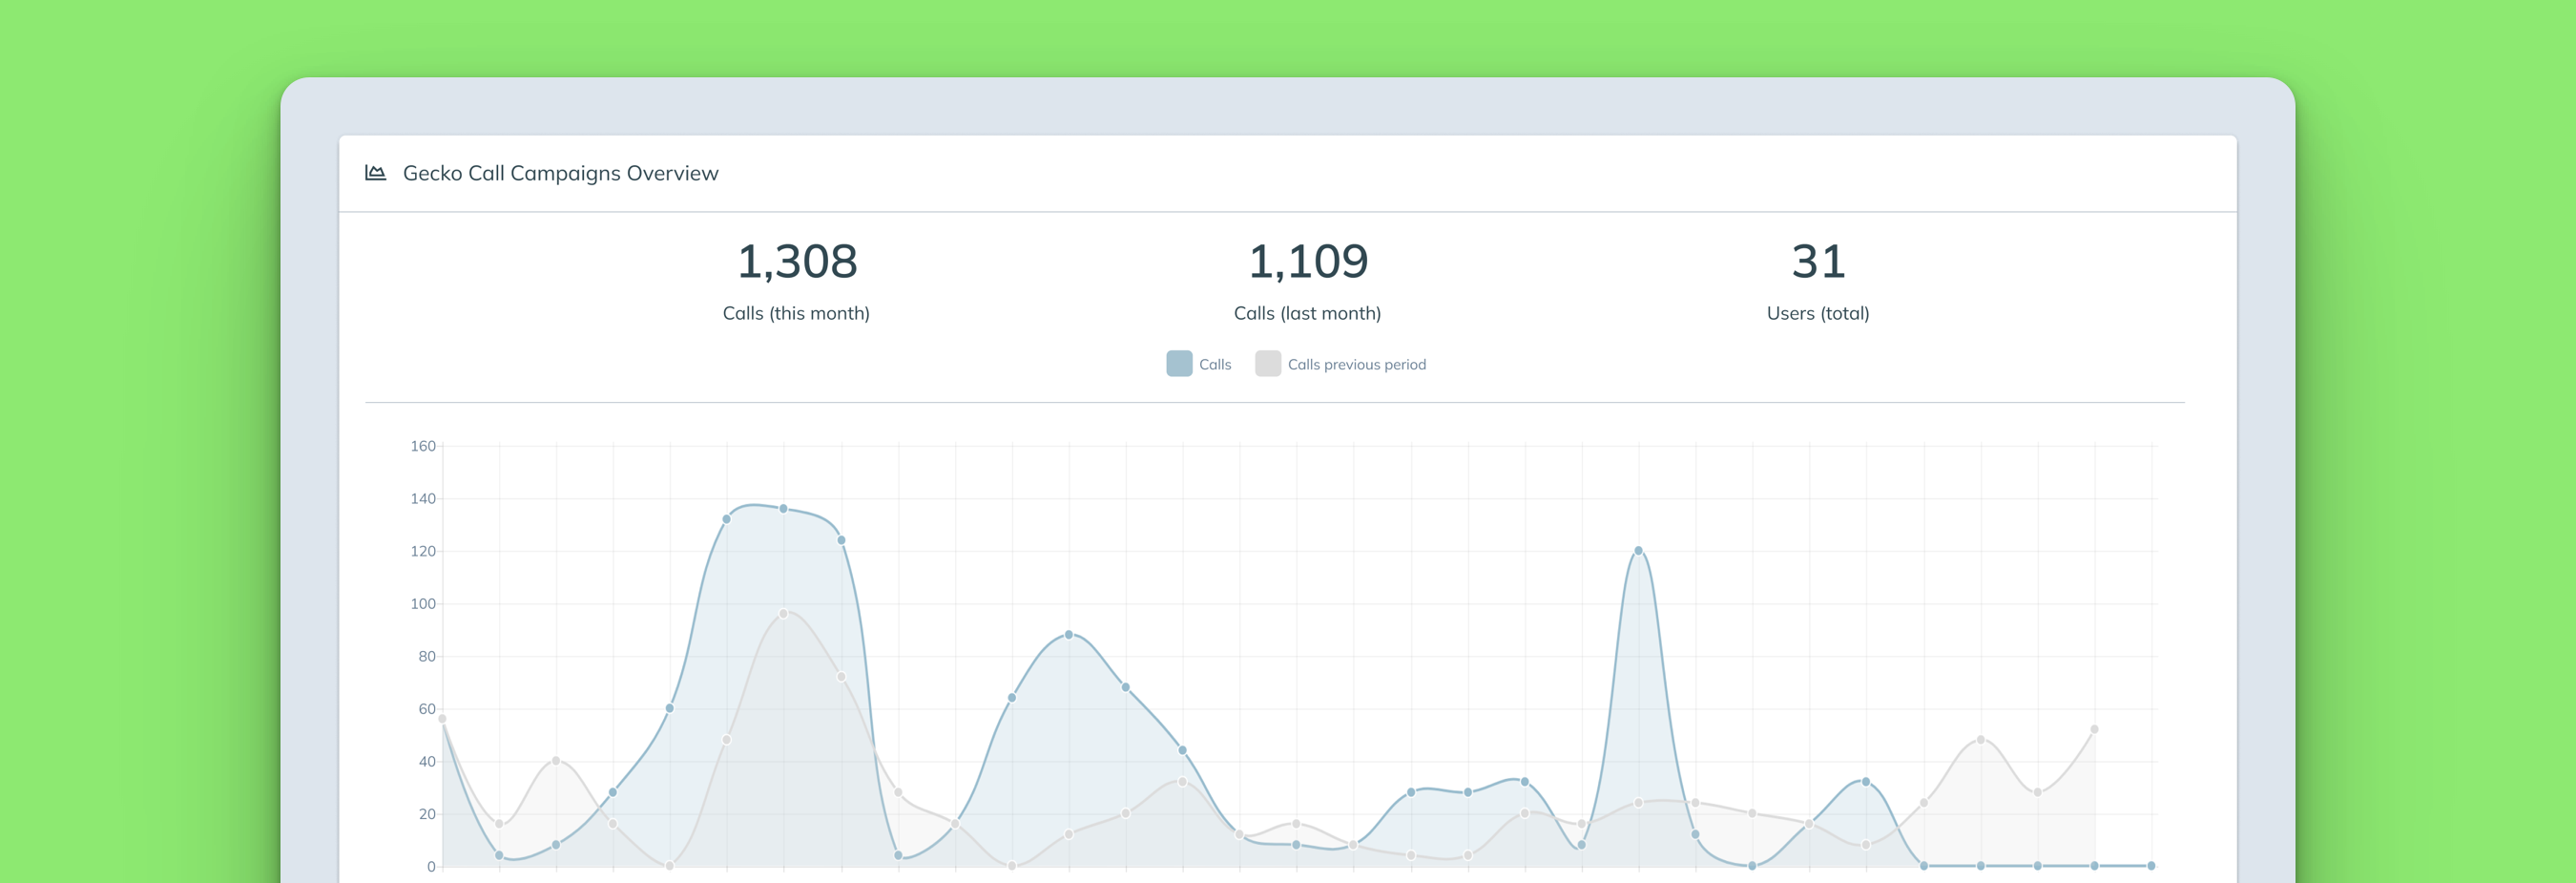Click the Calls previous period legend label
The height and width of the screenshot is (883, 2576).
[x=1357, y=365]
